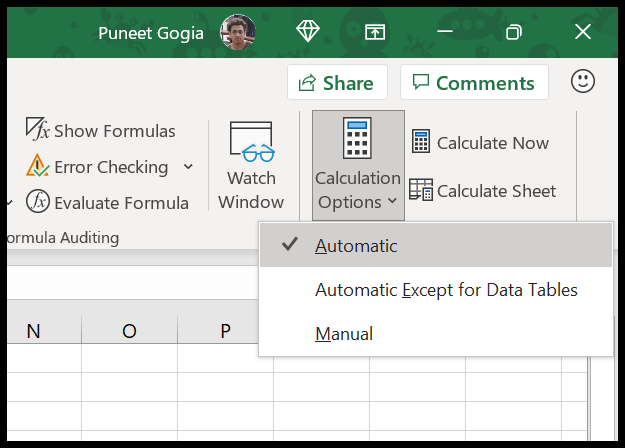625x448 pixels.
Task: Click the Show Formulas icon
Action: point(37,130)
